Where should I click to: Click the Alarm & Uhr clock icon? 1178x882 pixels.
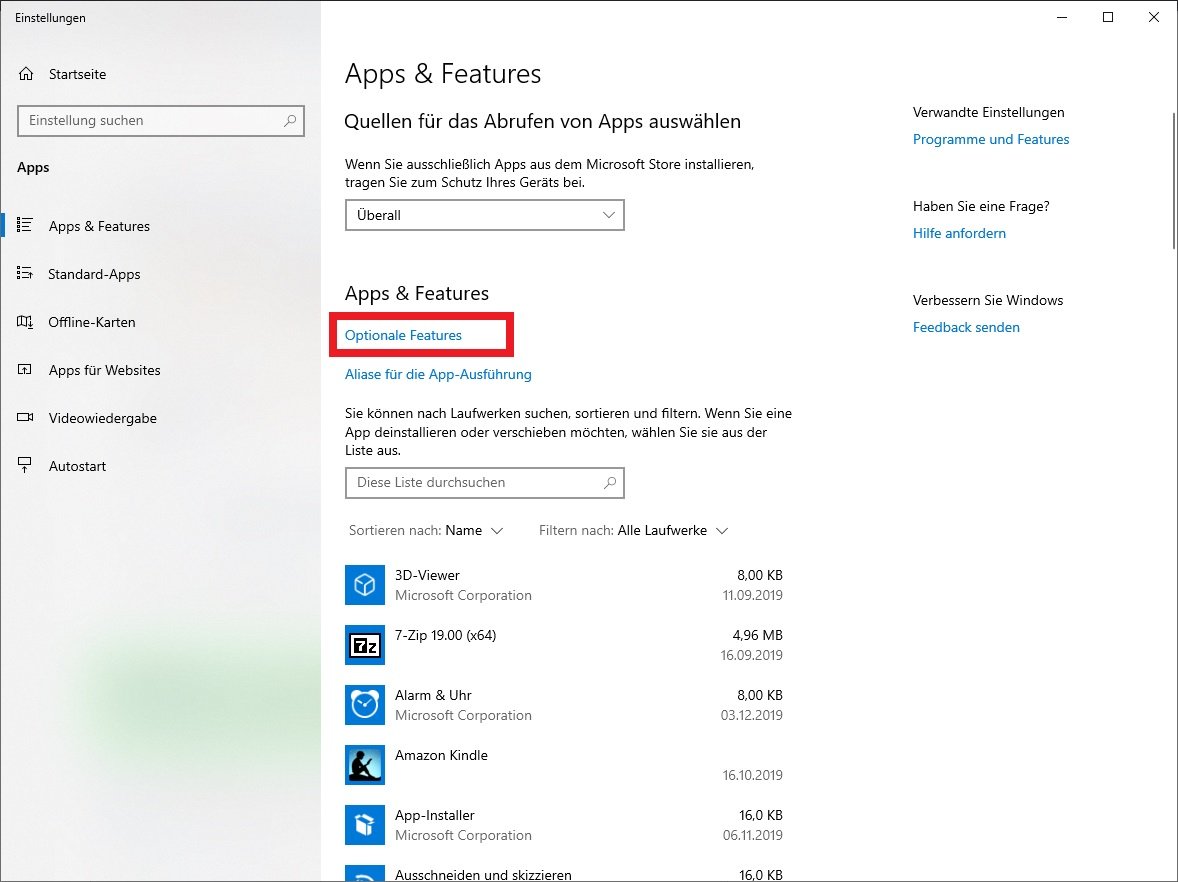[365, 705]
